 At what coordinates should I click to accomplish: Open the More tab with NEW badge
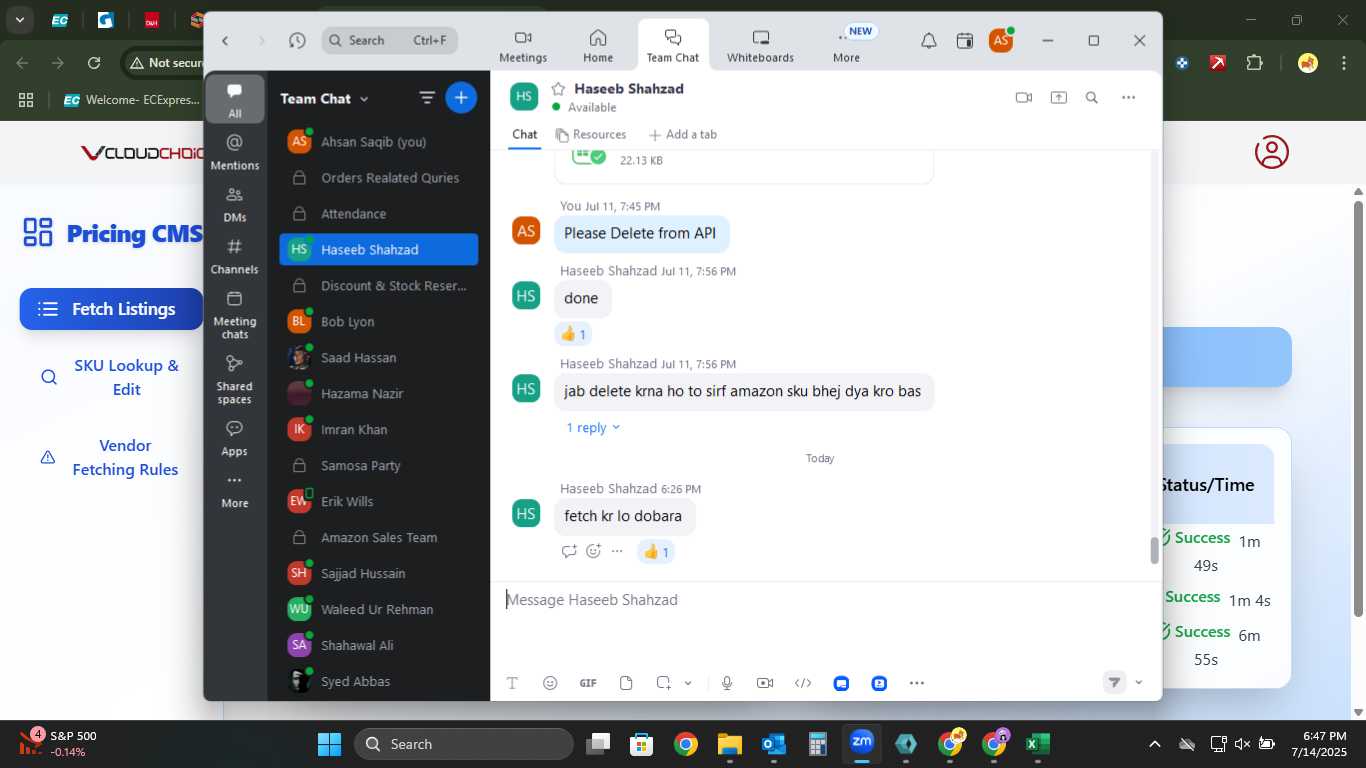pyautogui.click(x=846, y=45)
